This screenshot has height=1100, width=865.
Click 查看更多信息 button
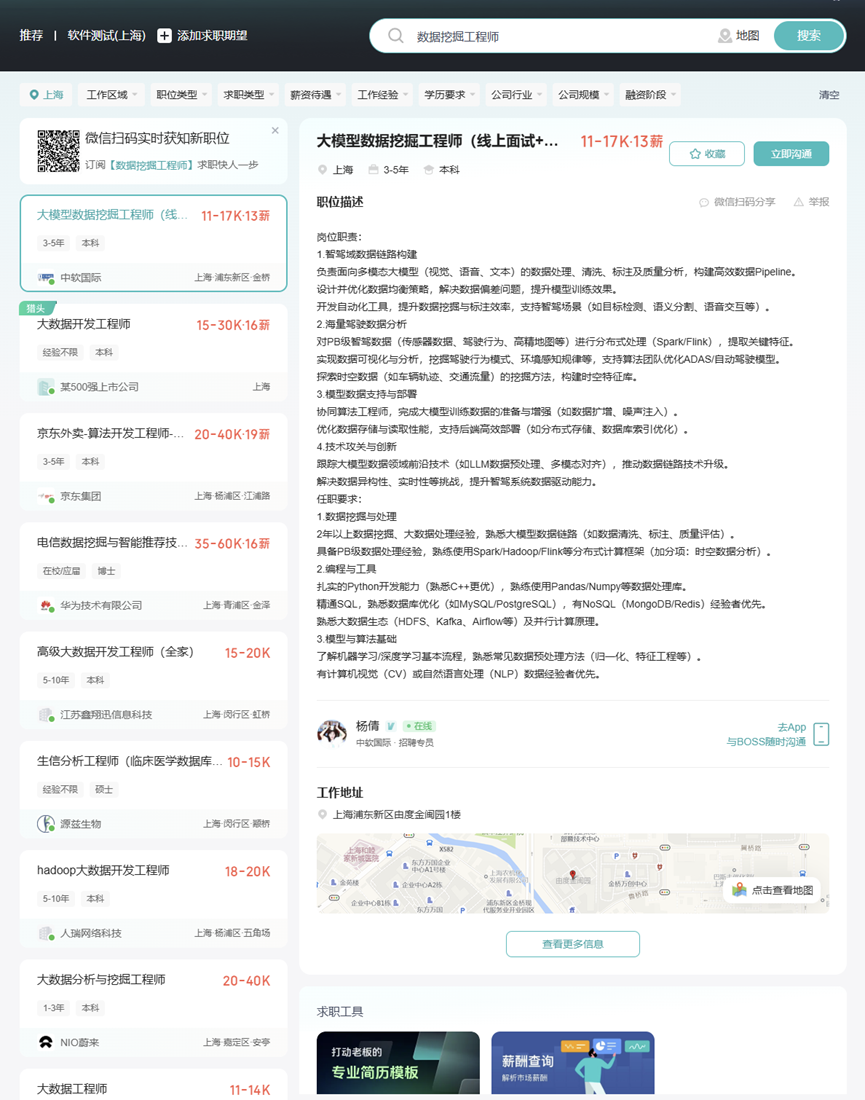(572, 944)
